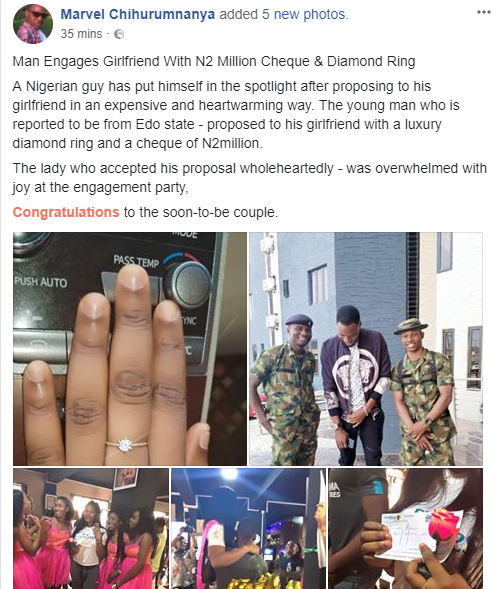
Task: Click the 'A Nigerian guy' paragraph
Action: coord(236,115)
